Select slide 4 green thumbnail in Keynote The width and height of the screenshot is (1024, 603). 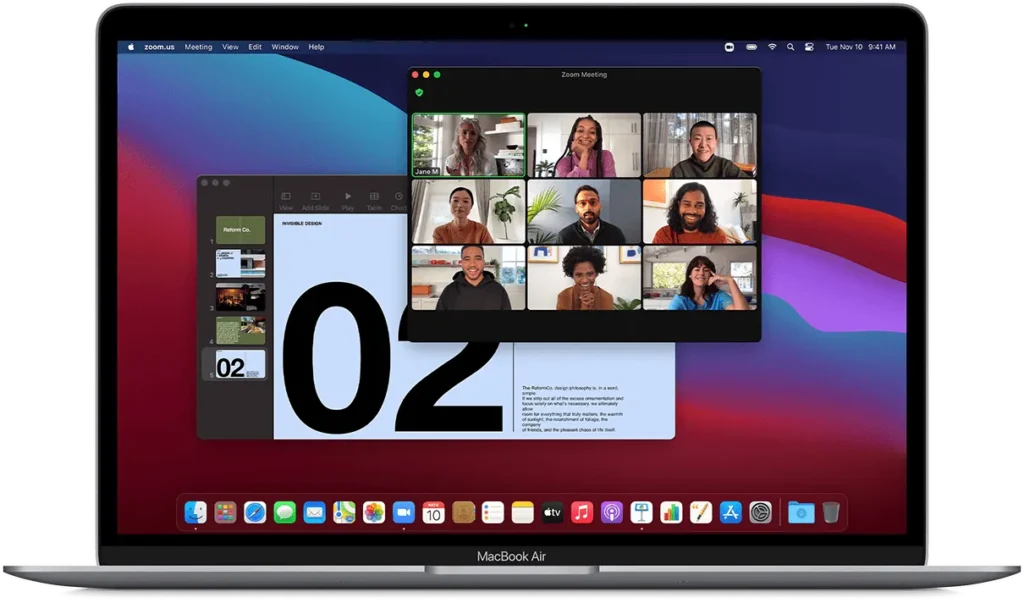tap(240, 331)
